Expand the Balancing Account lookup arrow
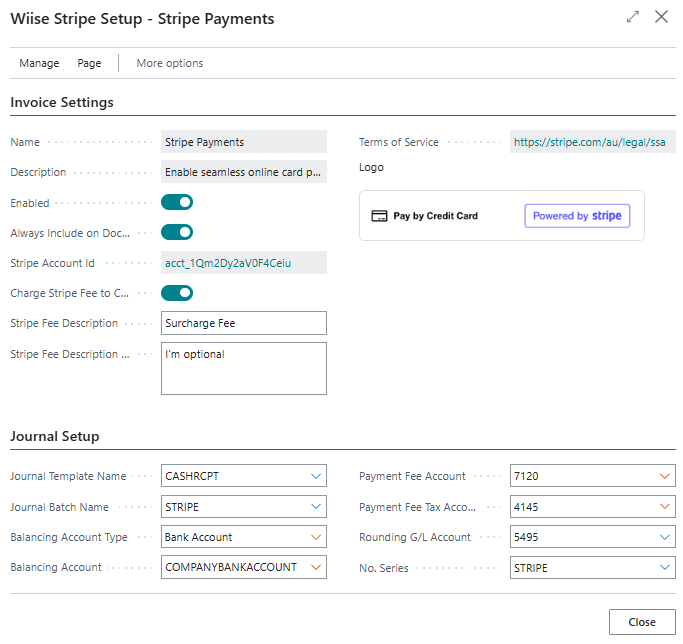 (x=316, y=567)
